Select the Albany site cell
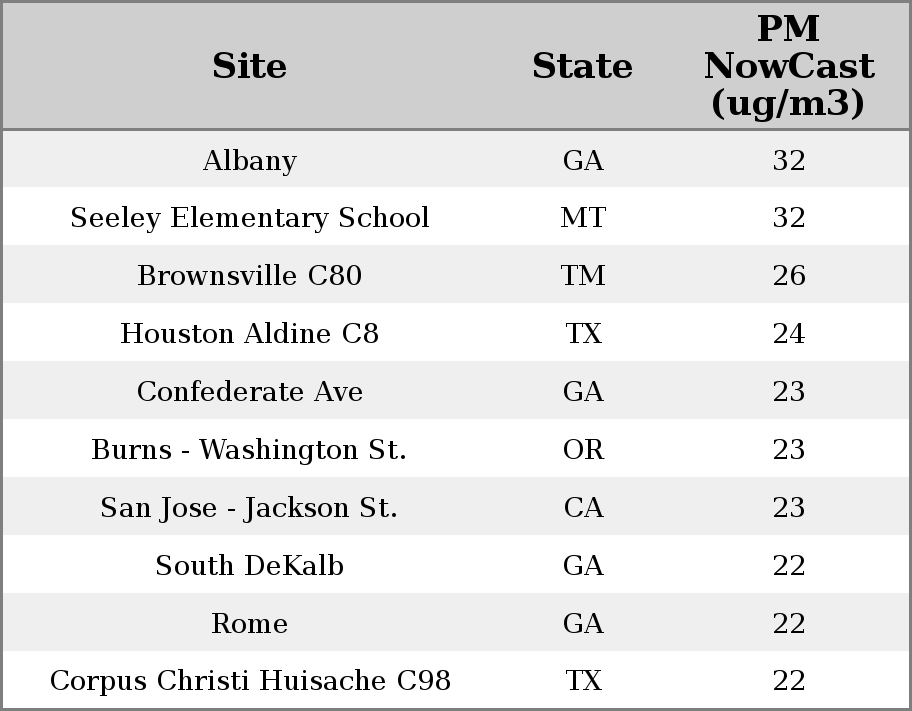912x711 pixels. coord(249,160)
